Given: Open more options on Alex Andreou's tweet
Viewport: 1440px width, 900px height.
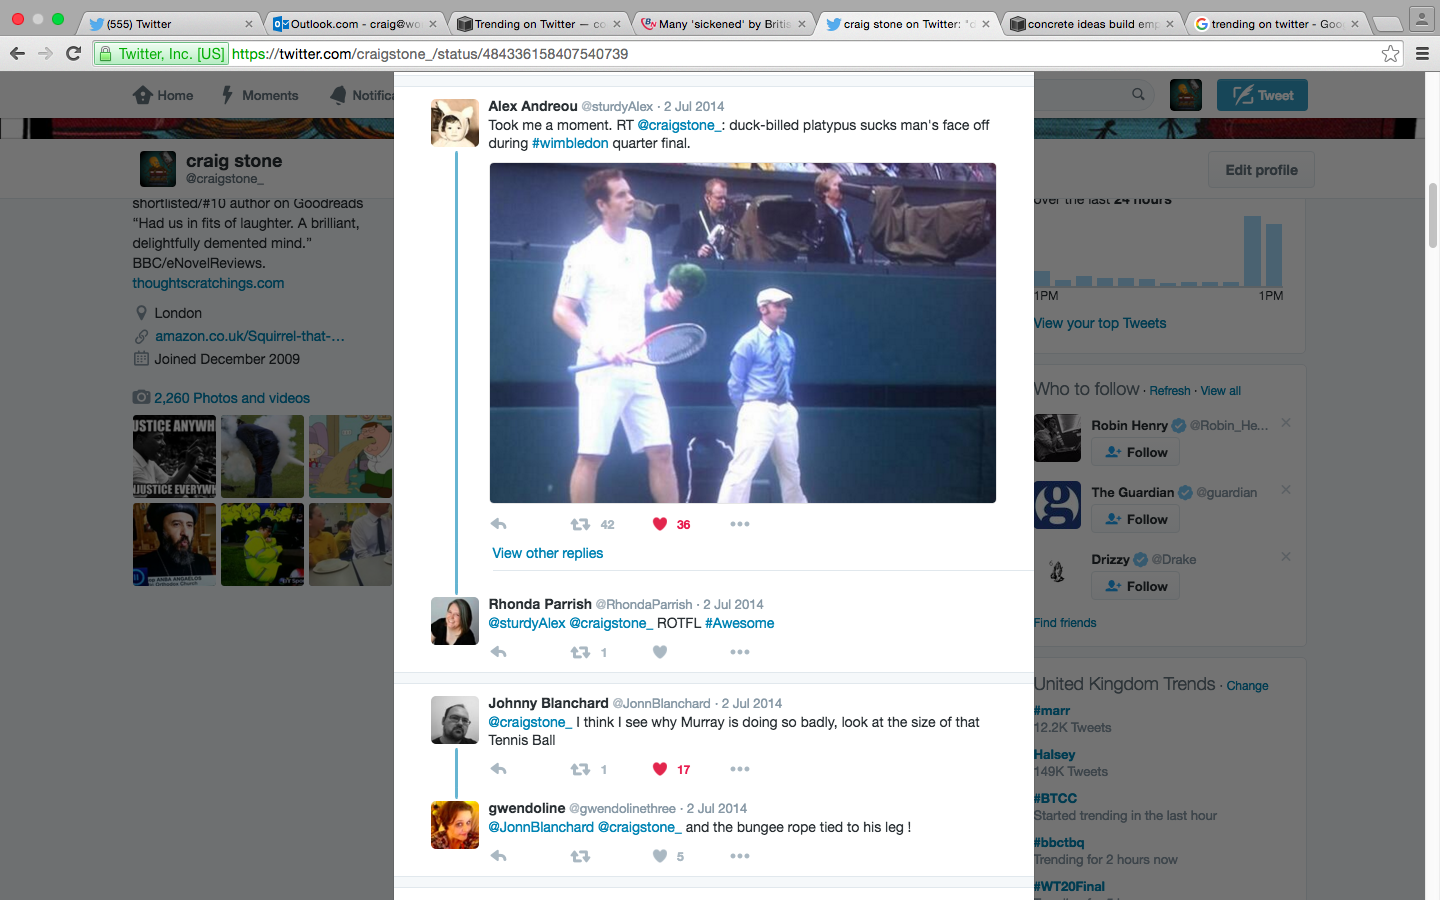Looking at the screenshot, I should coord(740,524).
